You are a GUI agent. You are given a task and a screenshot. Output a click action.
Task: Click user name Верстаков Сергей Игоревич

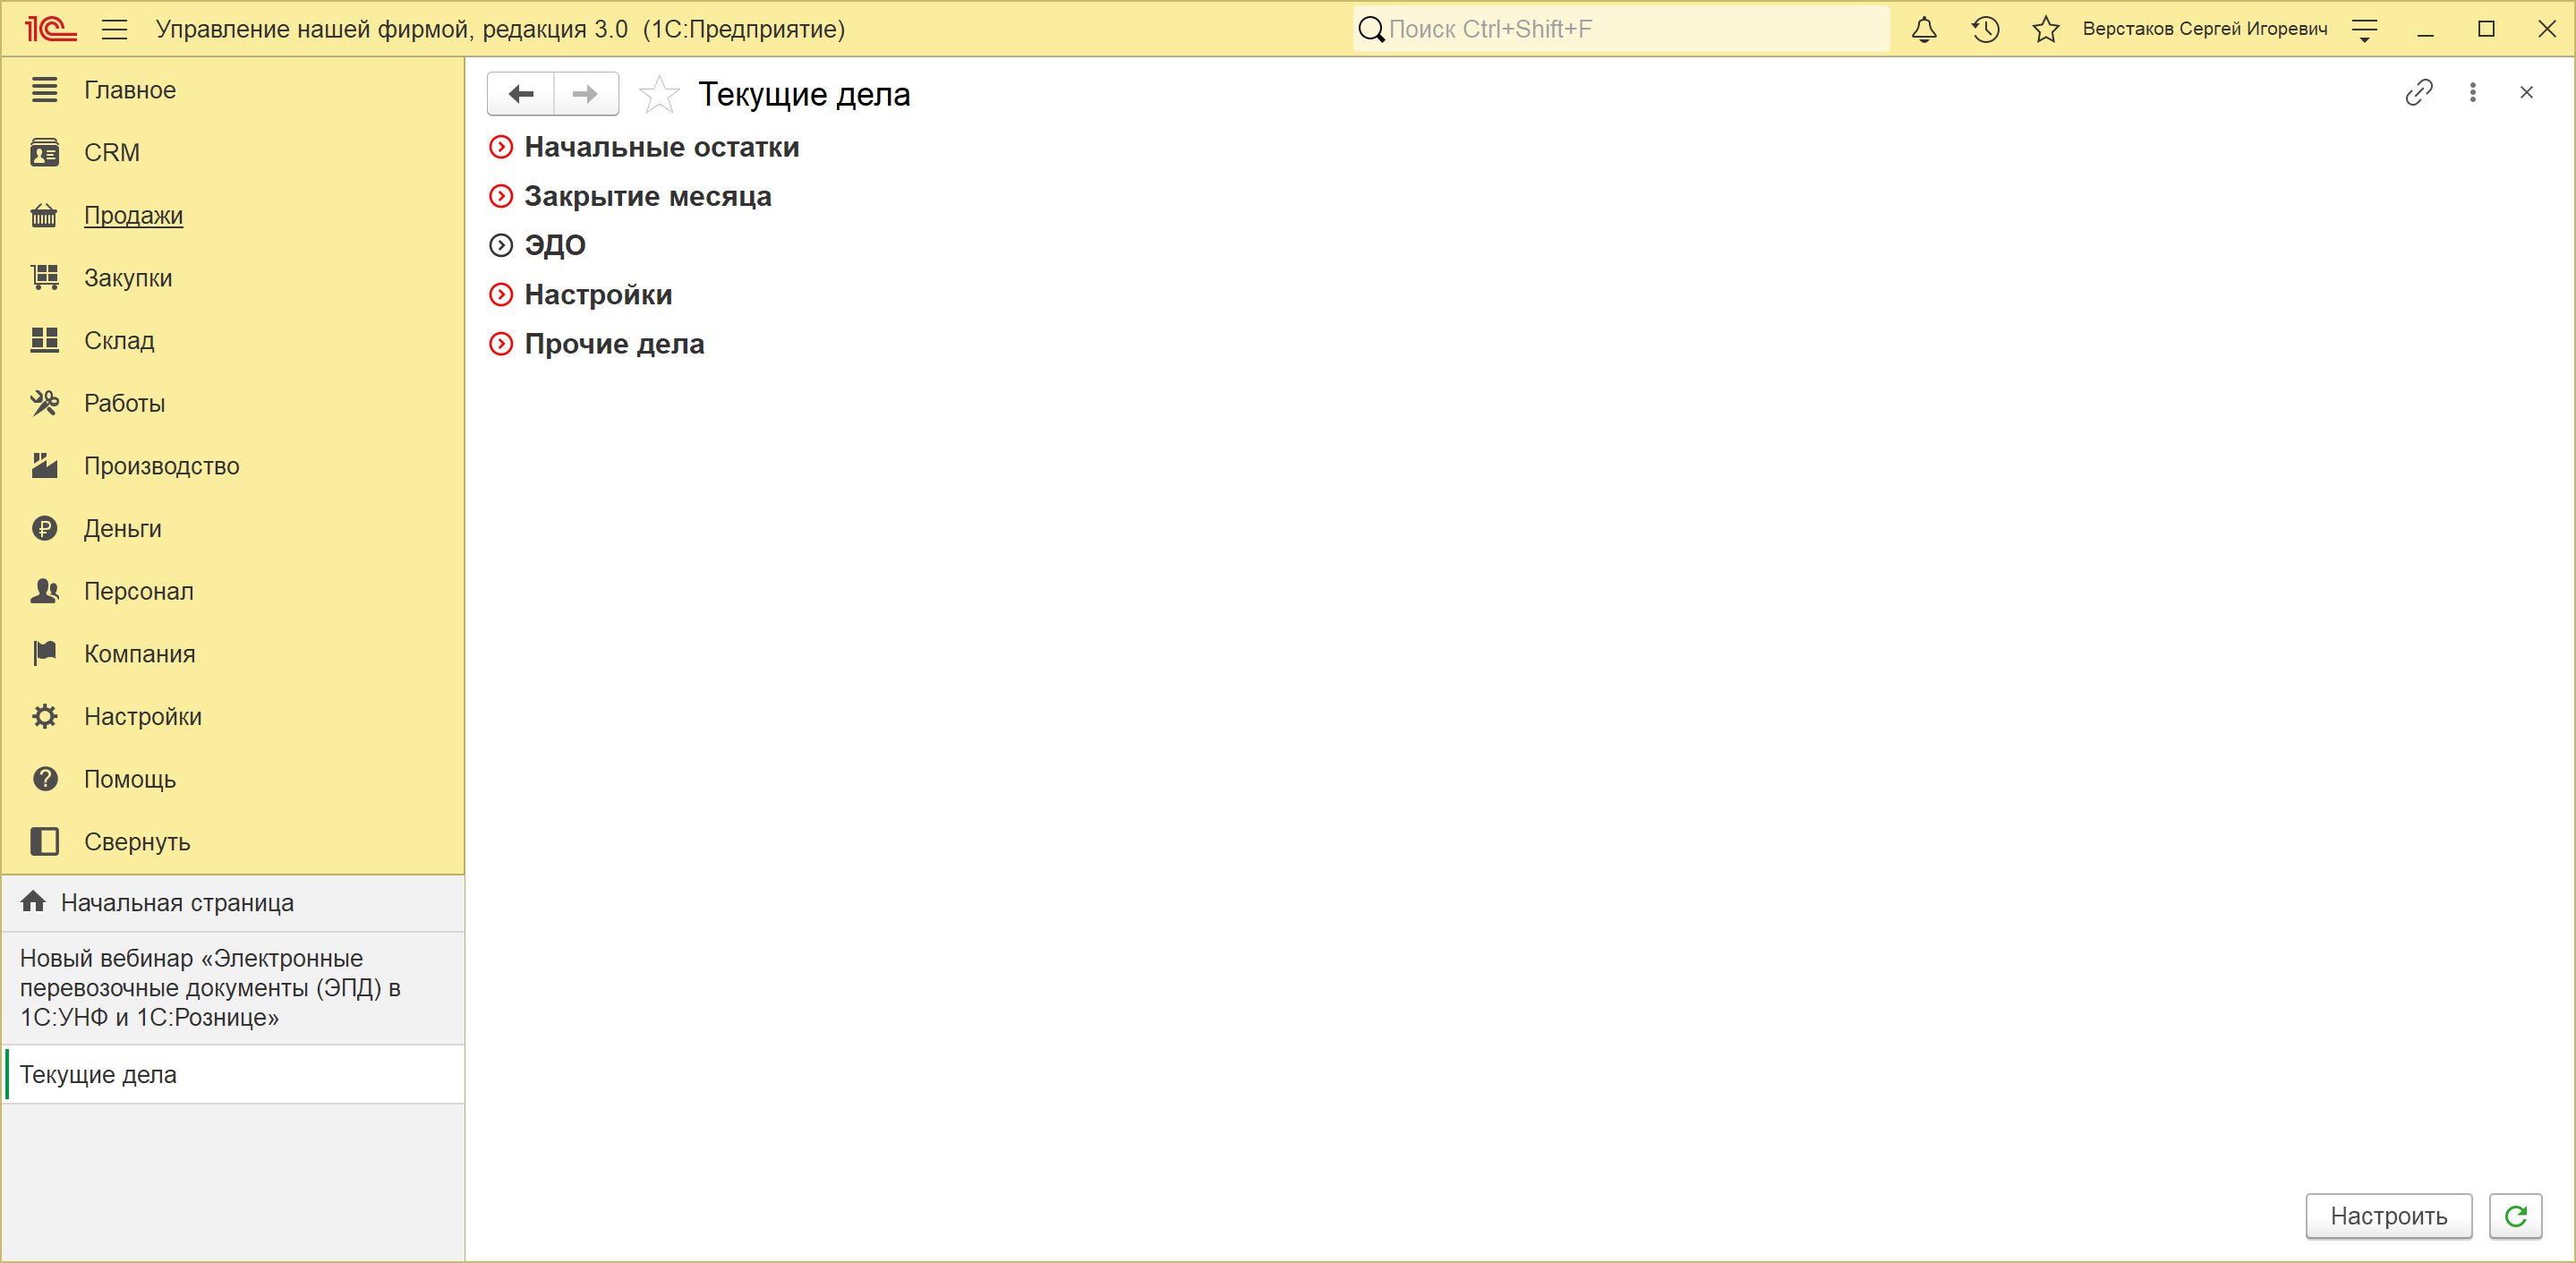[x=2204, y=29]
